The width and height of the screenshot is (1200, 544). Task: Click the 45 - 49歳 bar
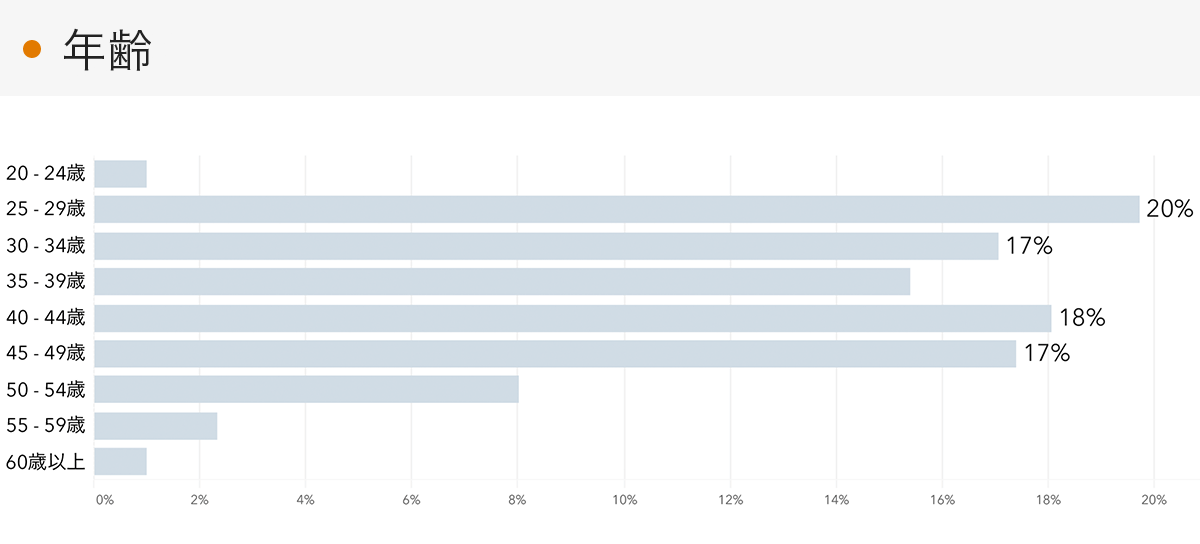pos(555,354)
